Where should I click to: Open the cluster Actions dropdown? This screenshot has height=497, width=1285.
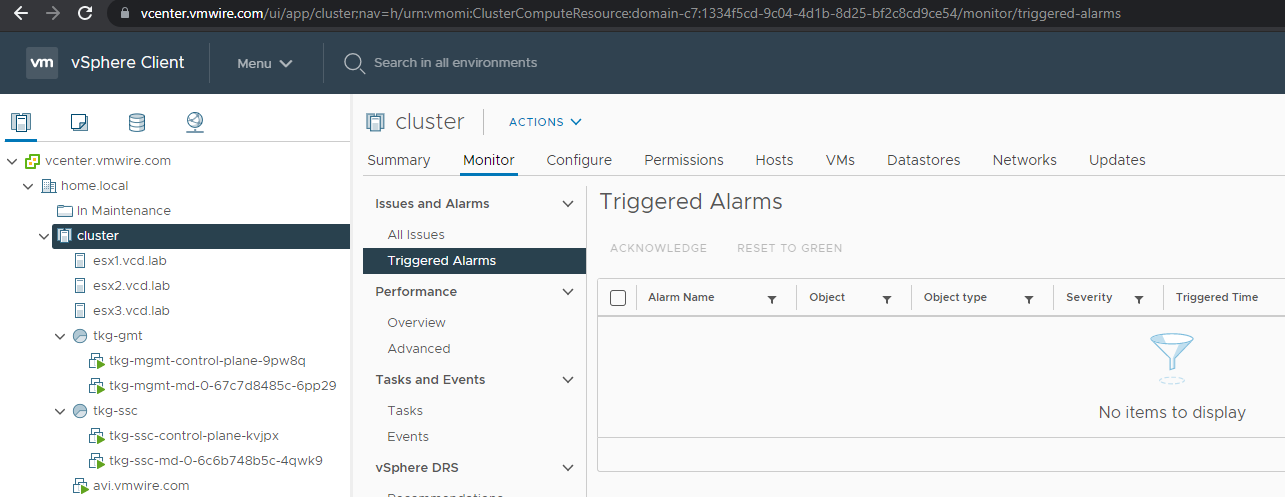coord(545,122)
